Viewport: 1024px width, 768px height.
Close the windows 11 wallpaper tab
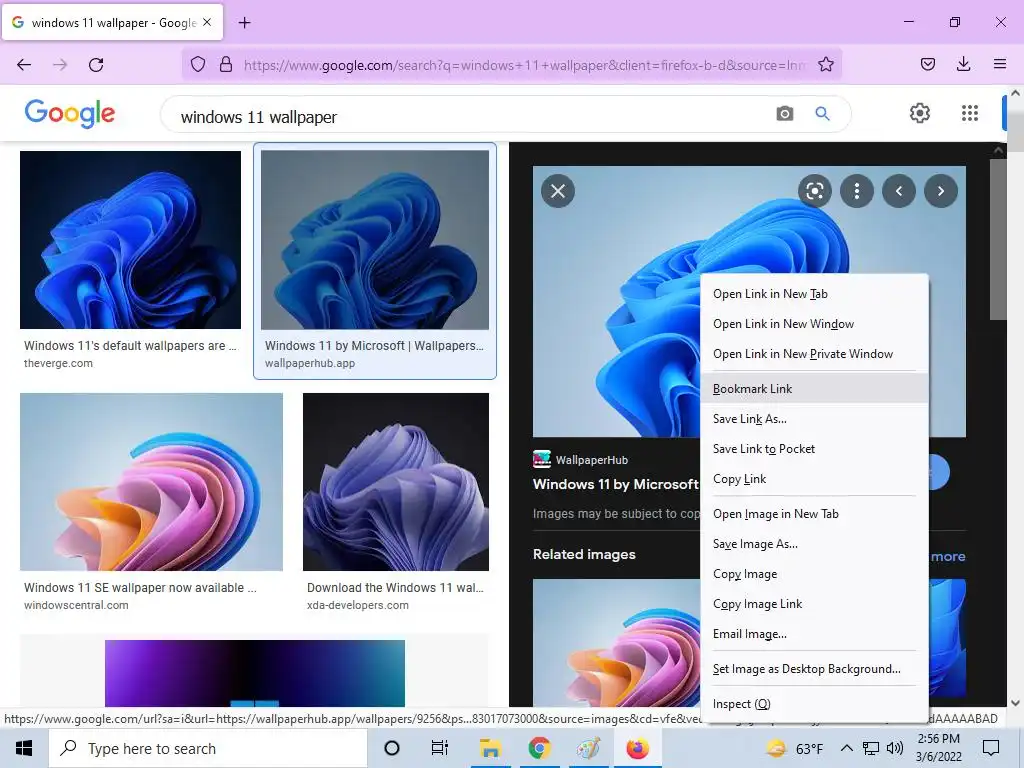pos(207,22)
